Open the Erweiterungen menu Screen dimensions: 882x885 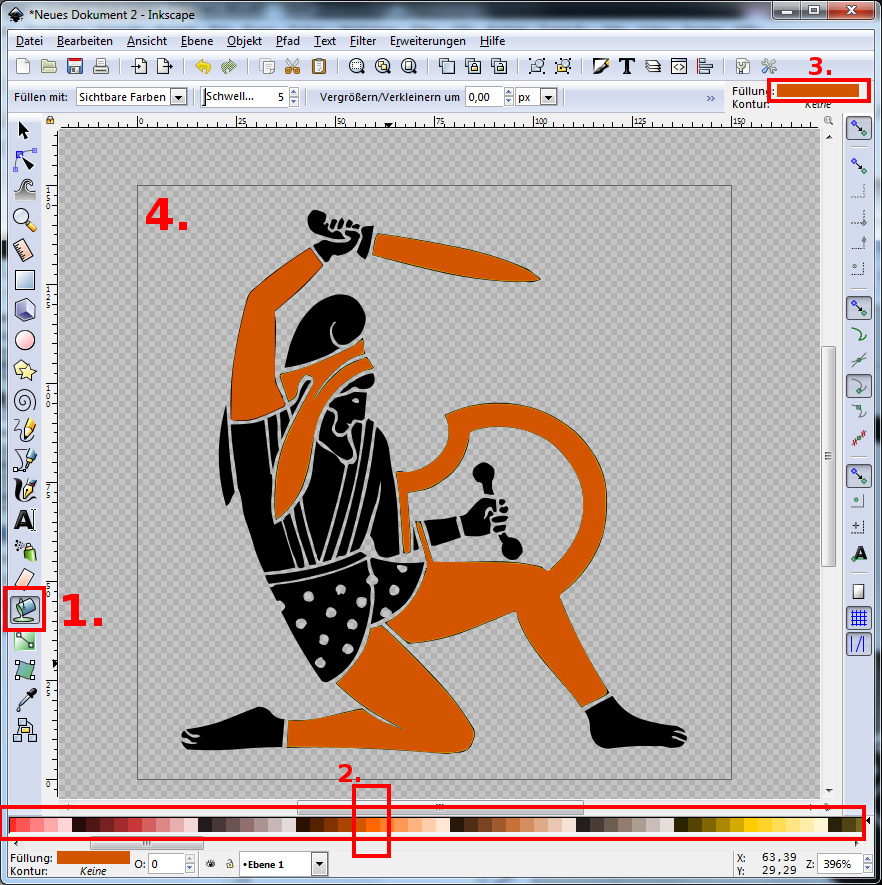(x=428, y=41)
